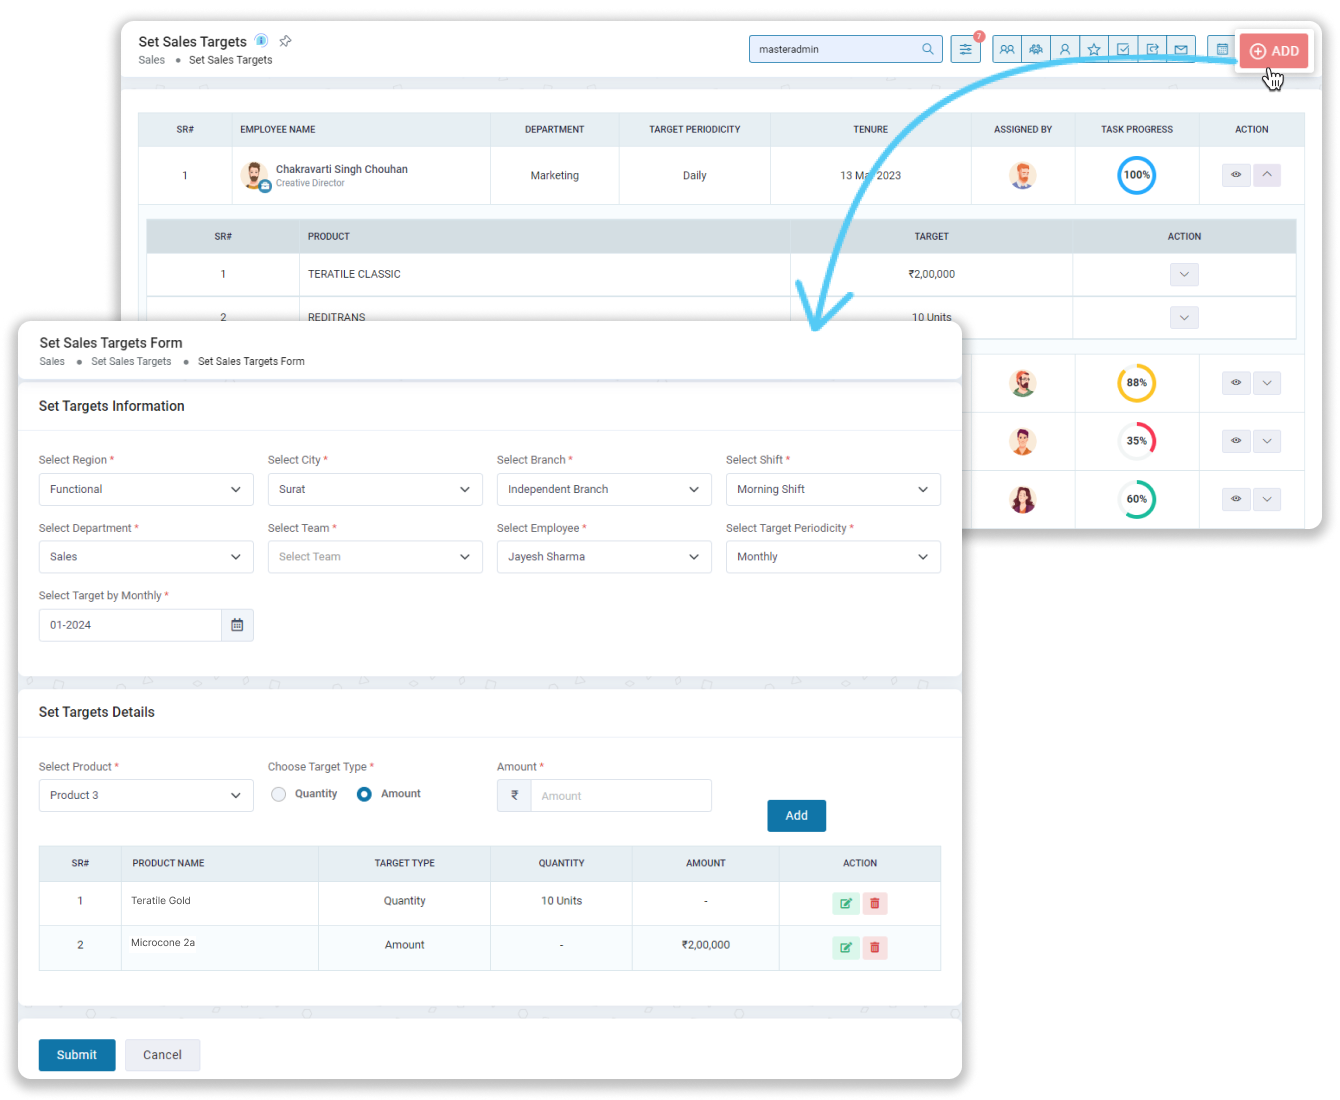Submit the Set Sales Targets form

click(76, 1055)
